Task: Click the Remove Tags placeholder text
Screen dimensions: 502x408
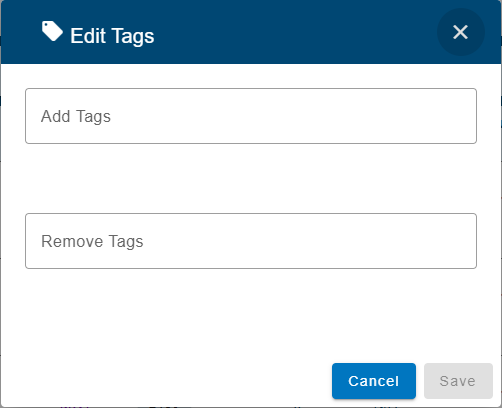Action: tap(92, 241)
